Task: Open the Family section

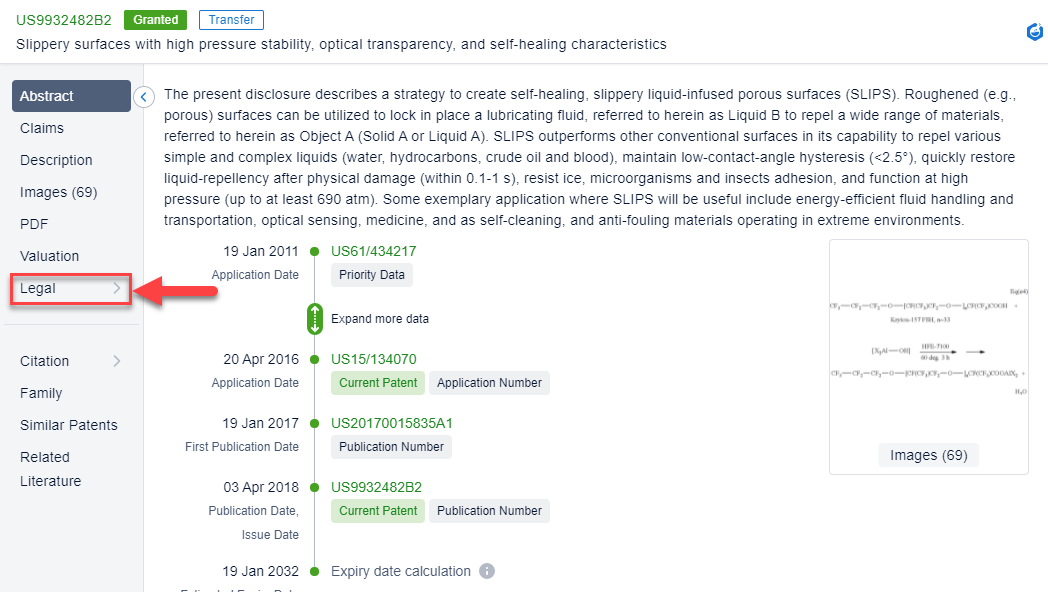Action: [41, 393]
